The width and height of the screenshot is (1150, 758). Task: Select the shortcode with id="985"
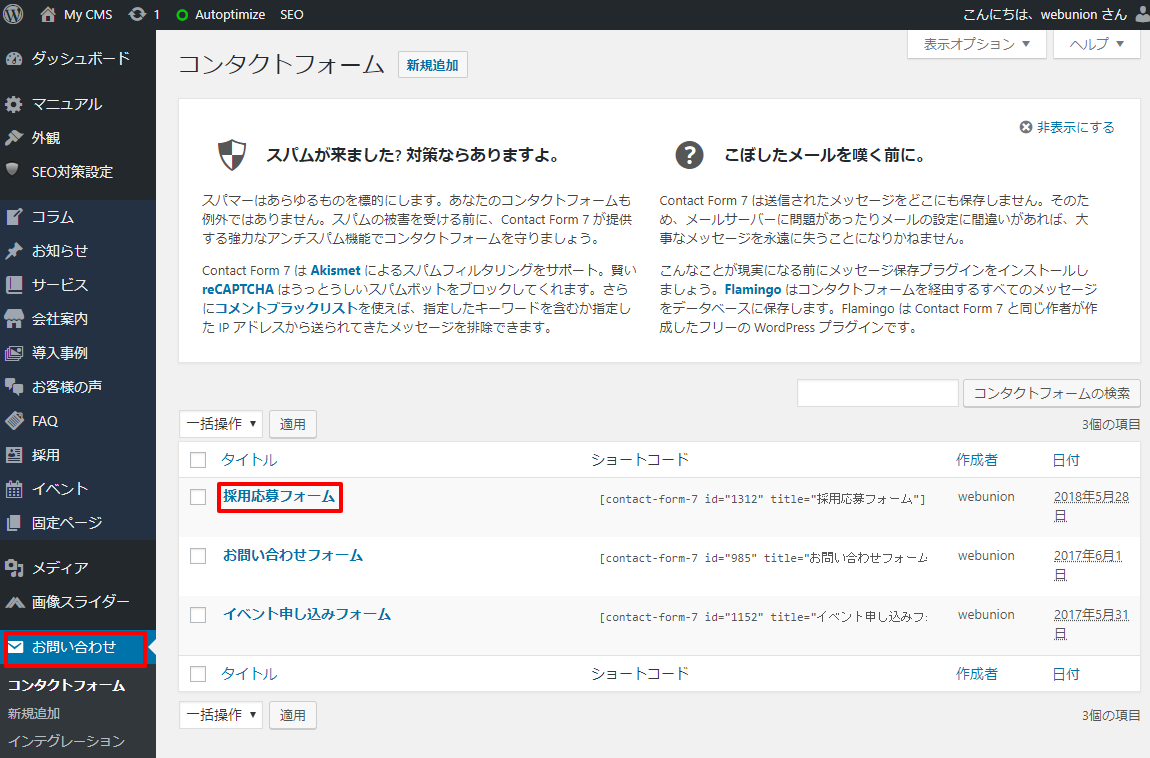click(x=763, y=558)
